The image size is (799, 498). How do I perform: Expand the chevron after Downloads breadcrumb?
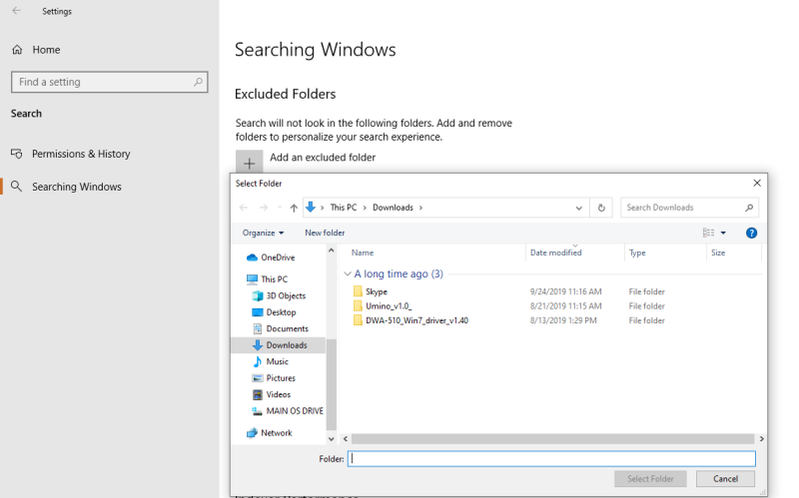(x=421, y=207)
